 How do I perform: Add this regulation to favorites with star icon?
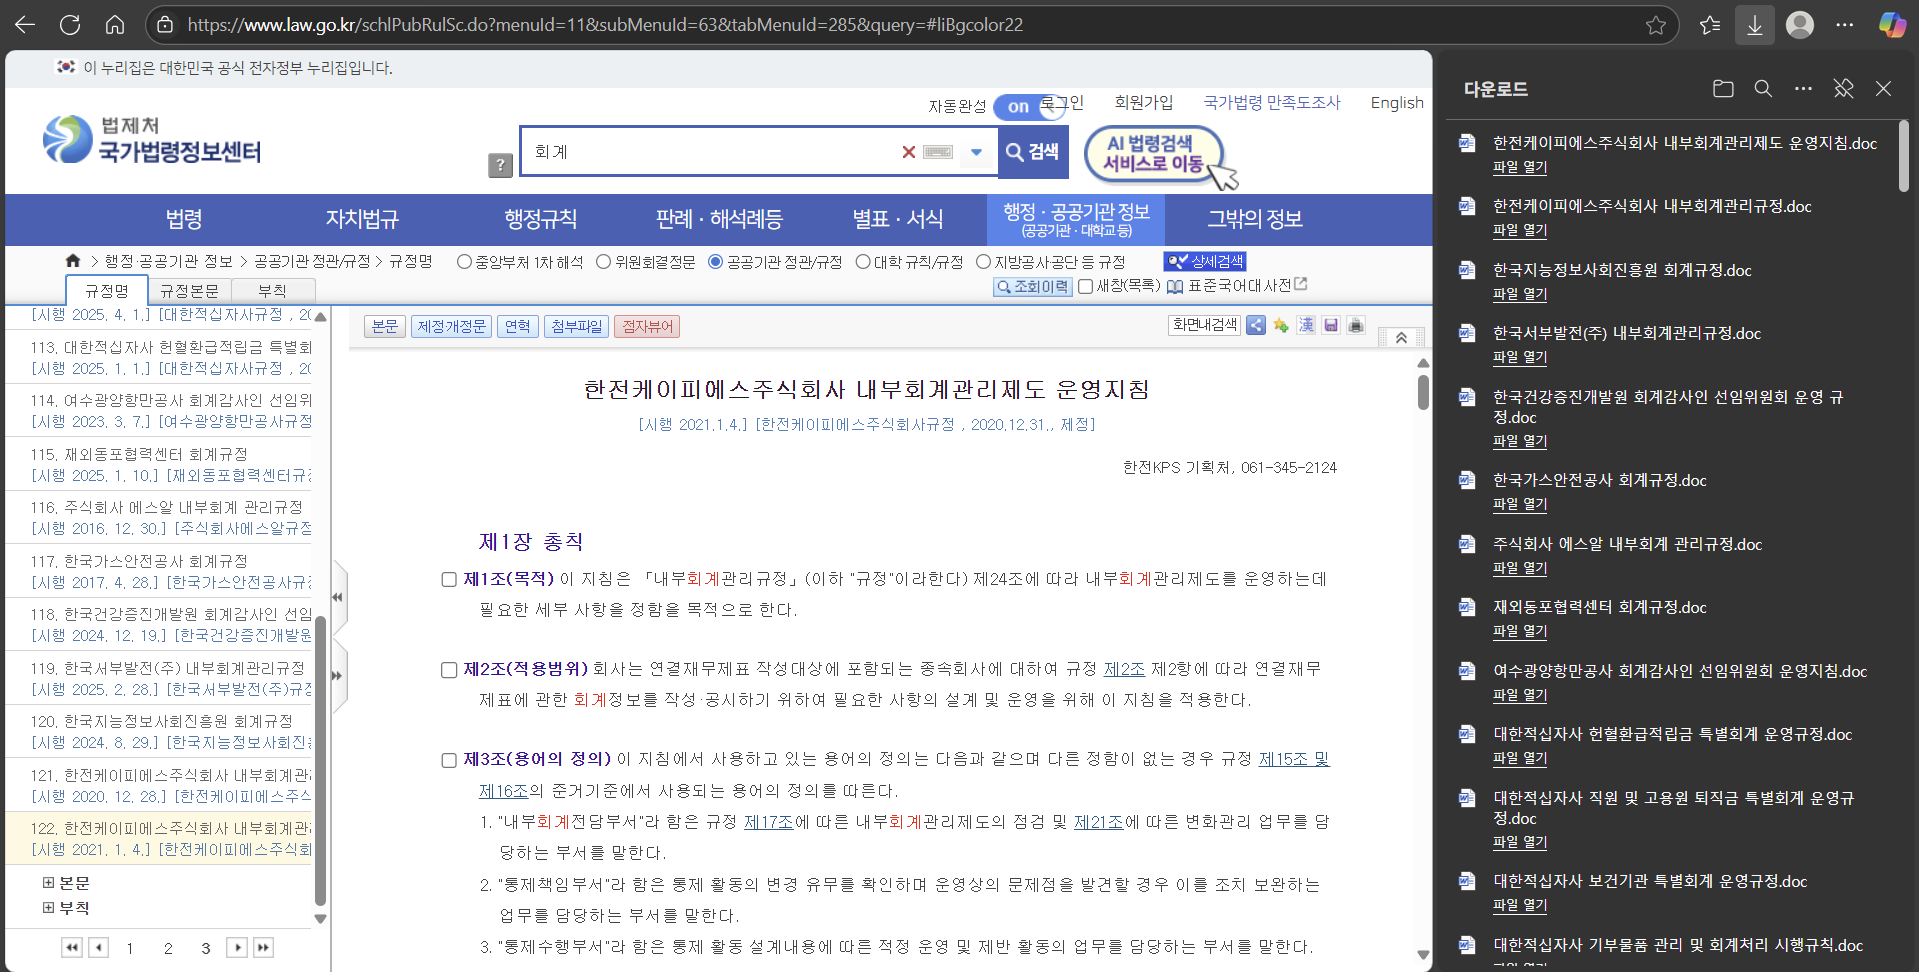point(1281,325)
